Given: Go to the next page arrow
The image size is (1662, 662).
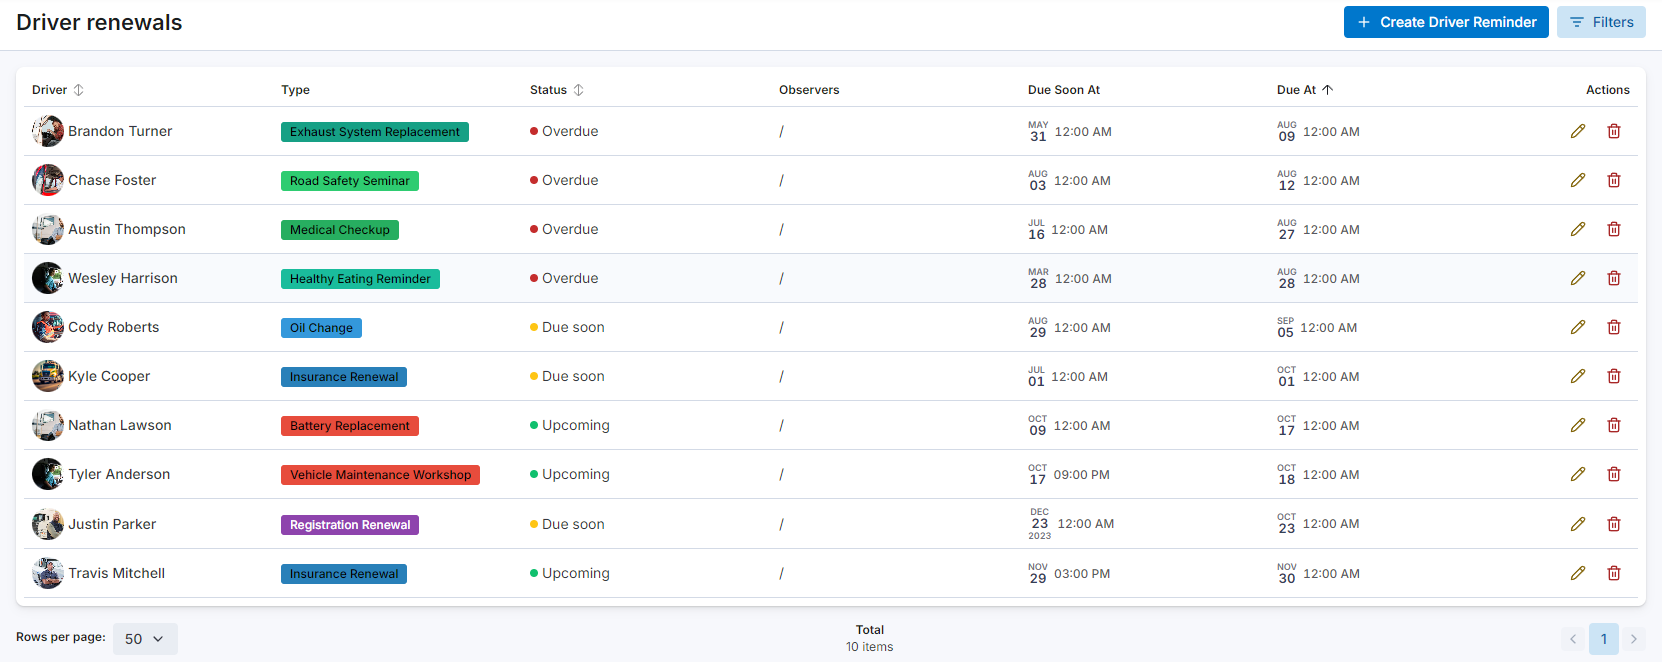Looking at the screenshot, I should coord(1633,639).
